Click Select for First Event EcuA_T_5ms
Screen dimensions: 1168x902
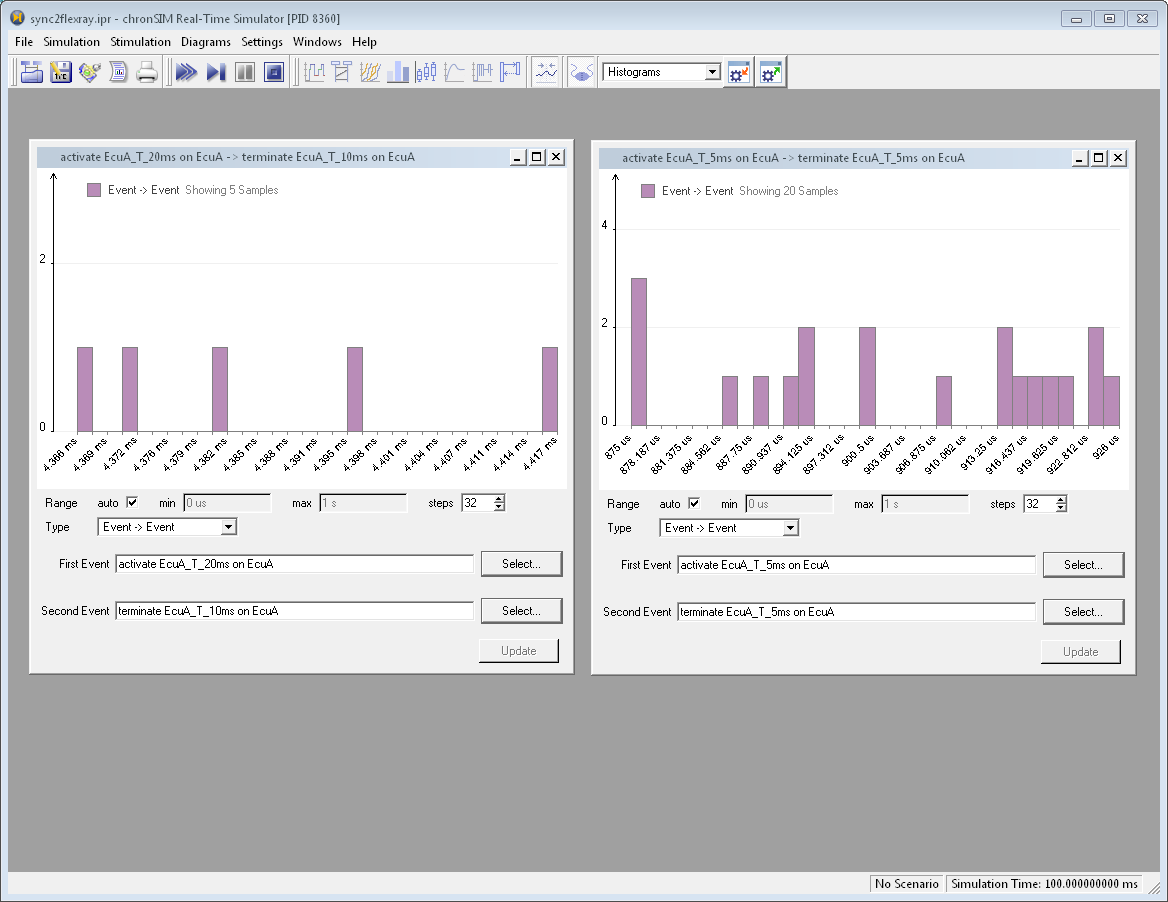point(1083,565)
